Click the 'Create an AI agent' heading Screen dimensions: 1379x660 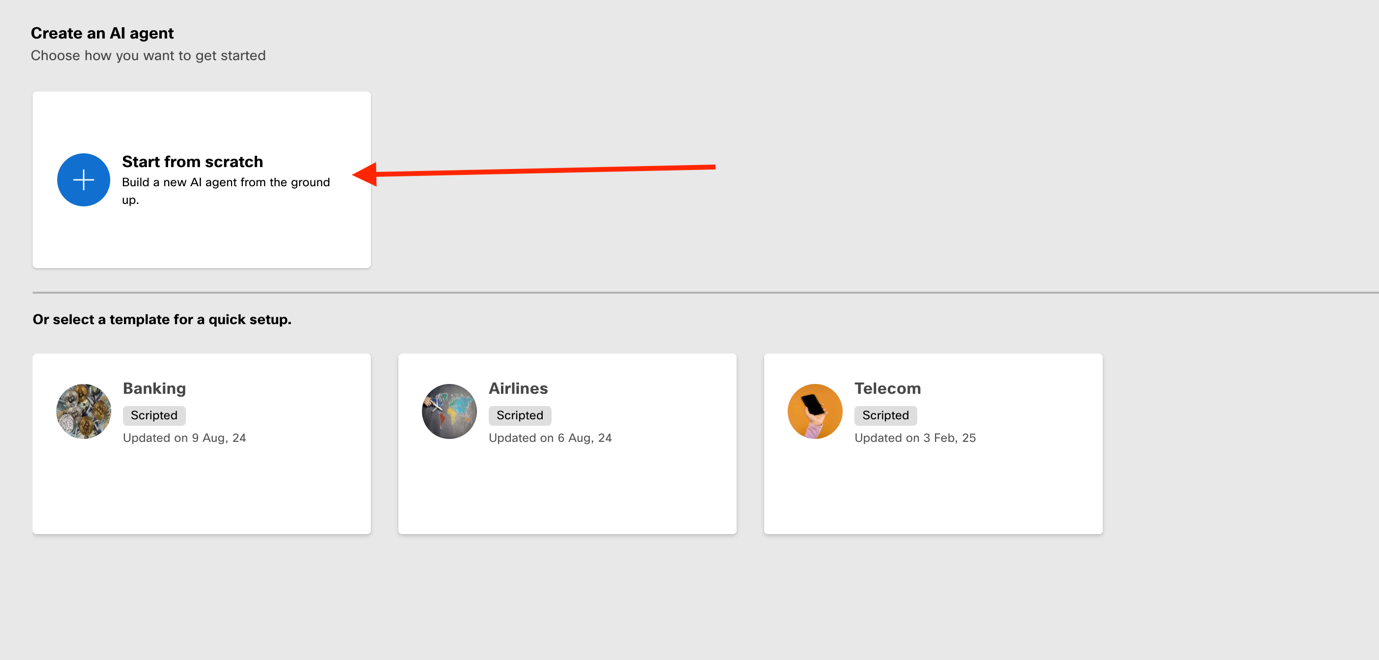(102, 33)
